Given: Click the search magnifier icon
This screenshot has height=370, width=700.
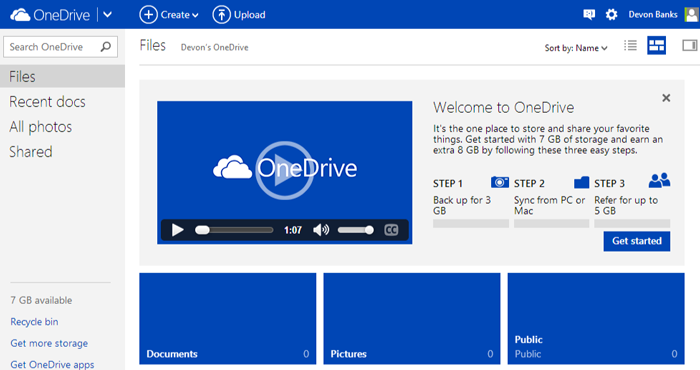Looking at the screenshot, I should [x=106, y=46].
